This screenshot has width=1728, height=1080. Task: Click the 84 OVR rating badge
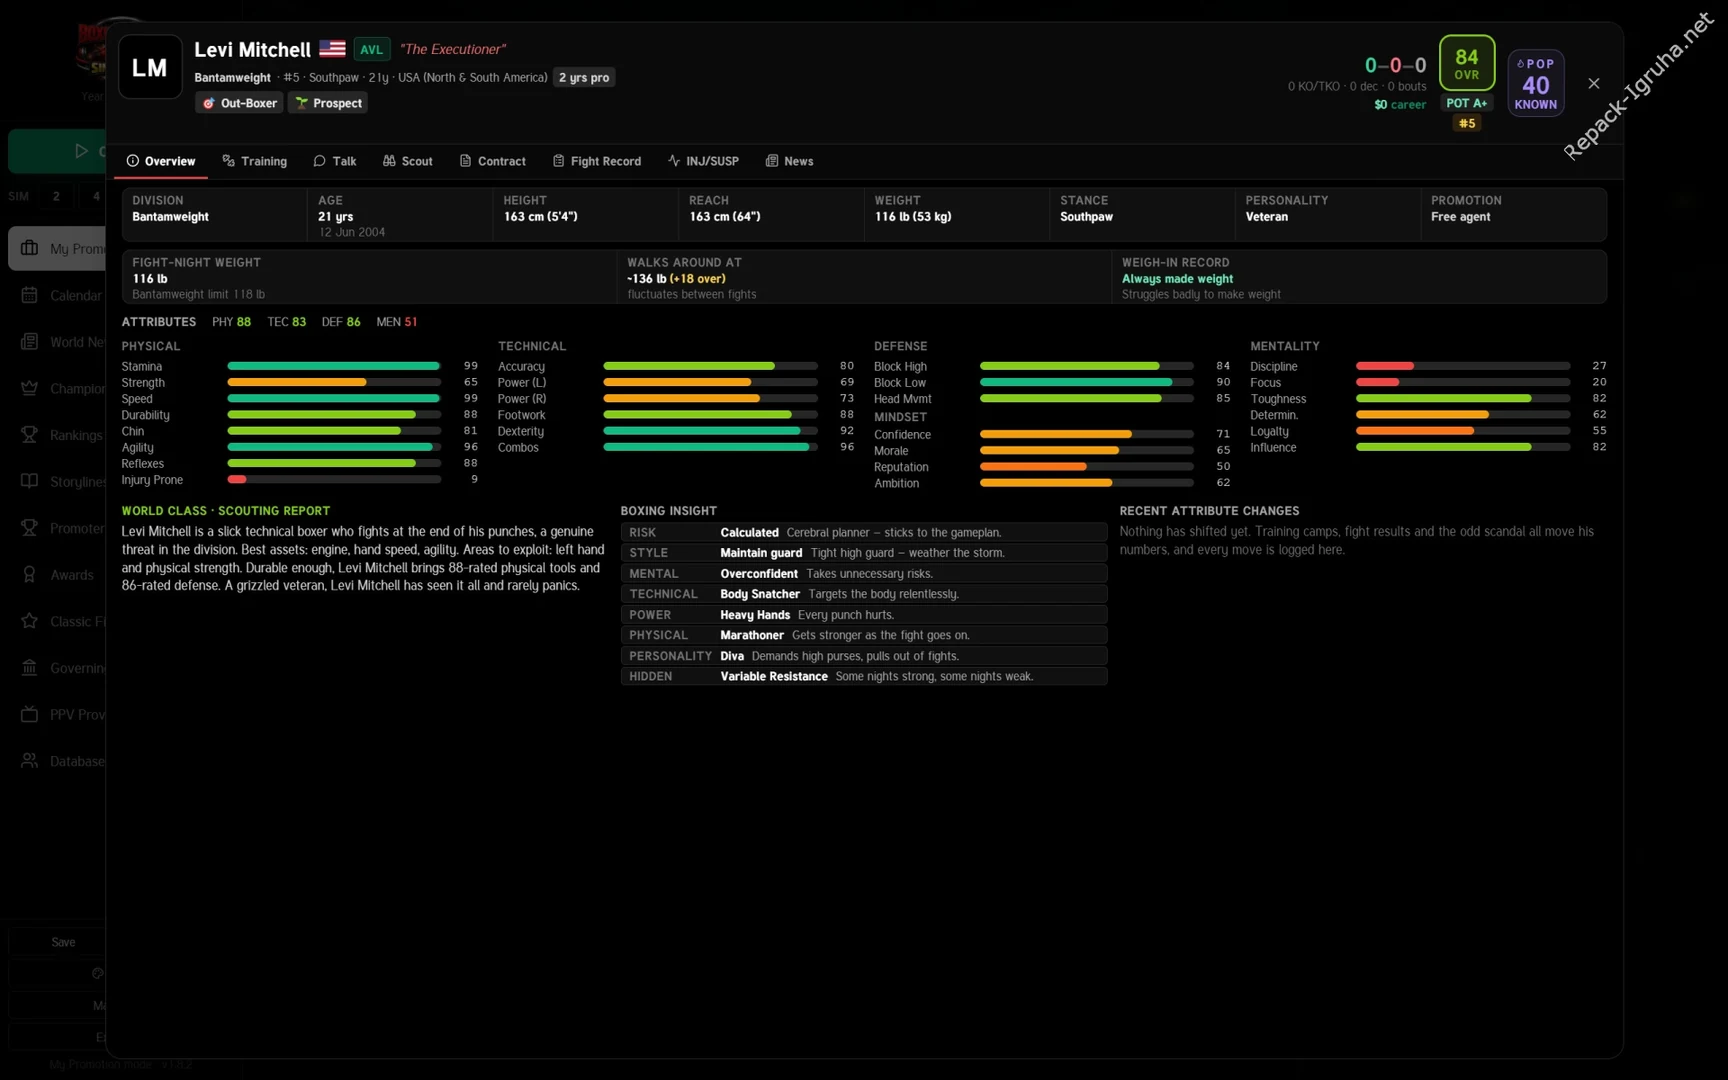pos(1466,63)
